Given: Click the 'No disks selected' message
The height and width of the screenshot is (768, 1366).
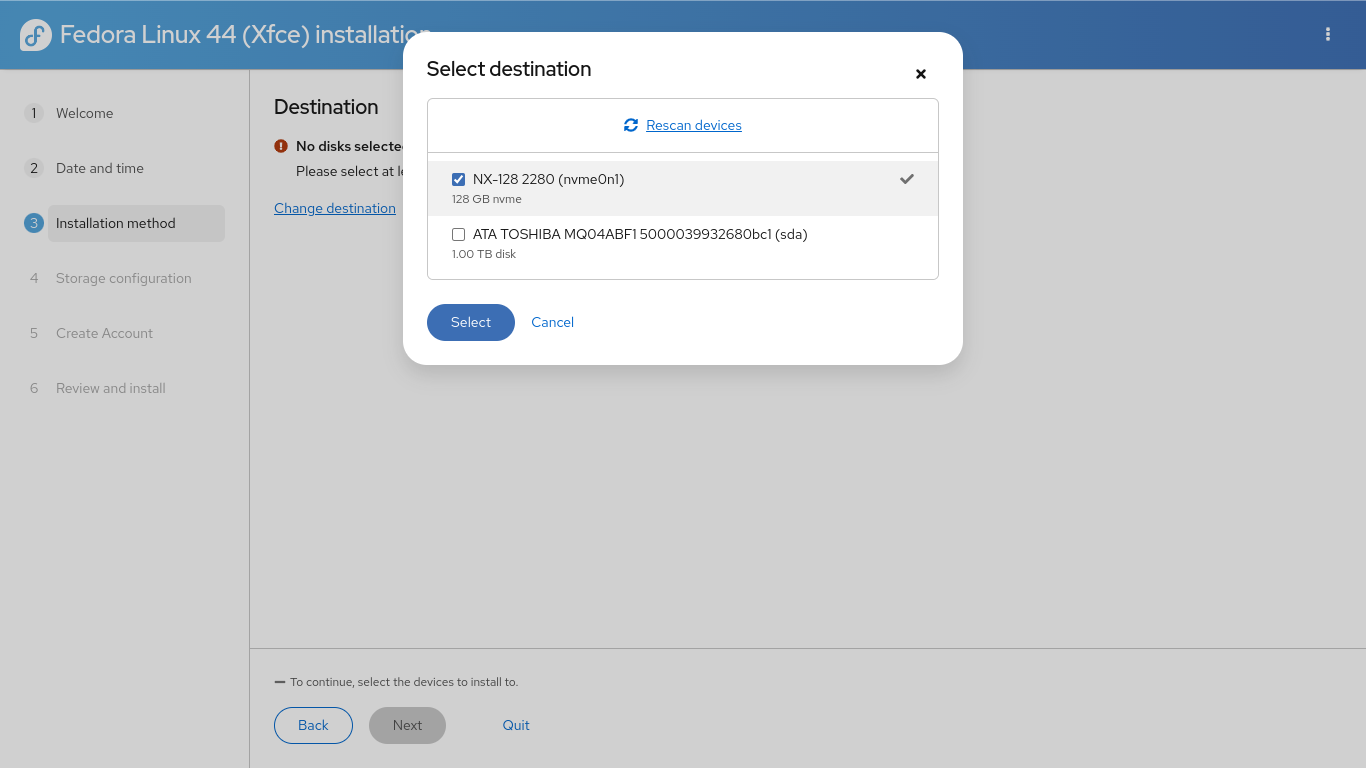Looking at the screenshot, I should pos(349,146).
